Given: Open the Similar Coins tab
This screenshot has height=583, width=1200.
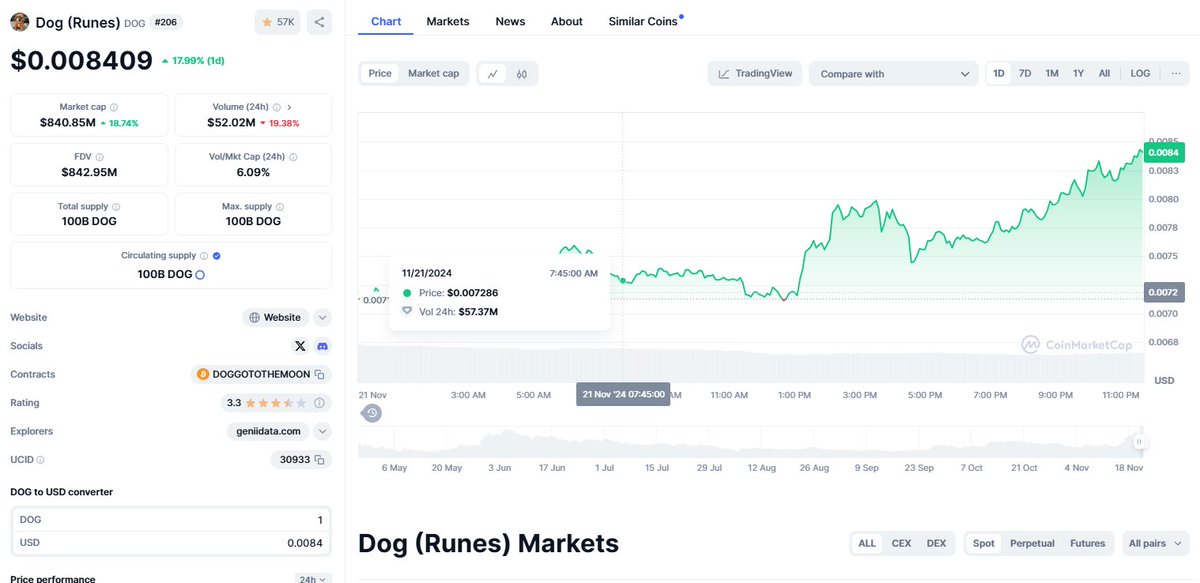Looking at the screenshot, I should tap(644, 21).
